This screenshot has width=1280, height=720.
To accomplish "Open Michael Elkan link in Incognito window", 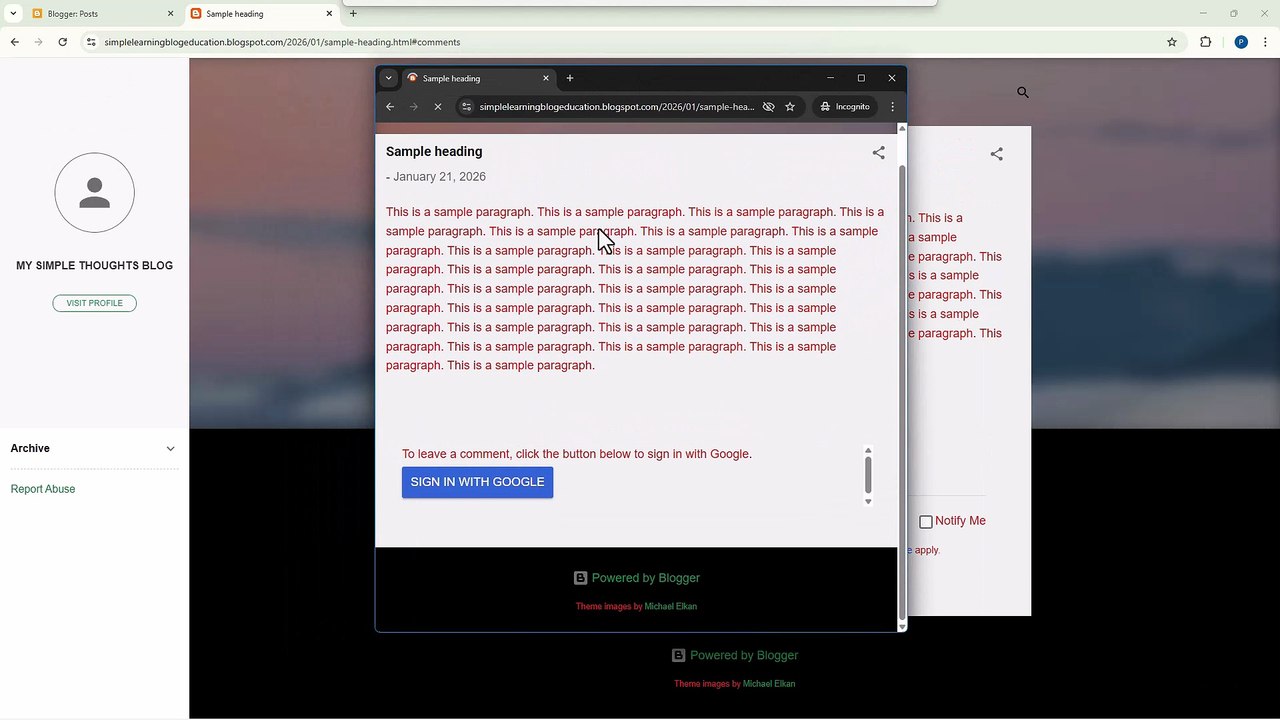I will 671,606.
